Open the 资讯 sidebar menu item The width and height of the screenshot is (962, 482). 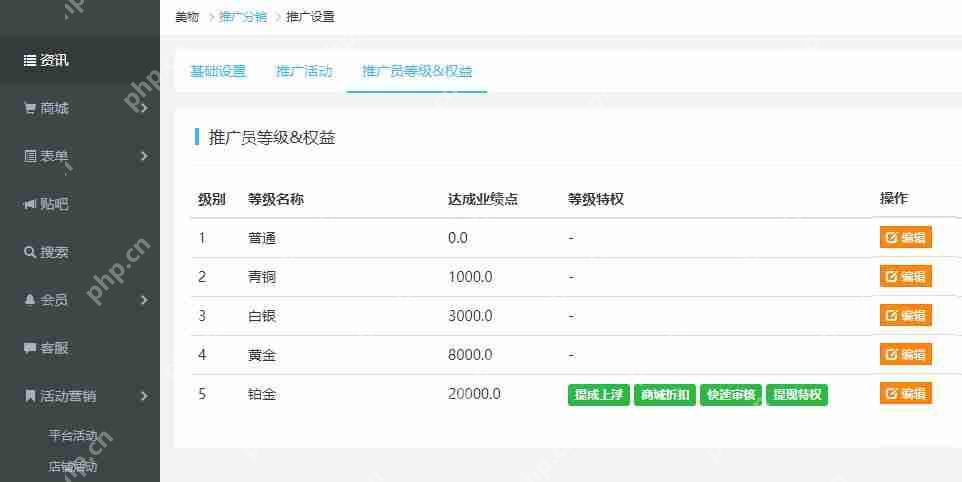[x=80, y=60]
